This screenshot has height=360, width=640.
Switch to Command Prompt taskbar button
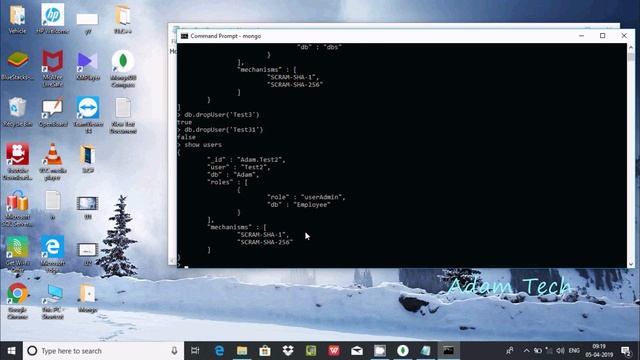pos(449,351)
